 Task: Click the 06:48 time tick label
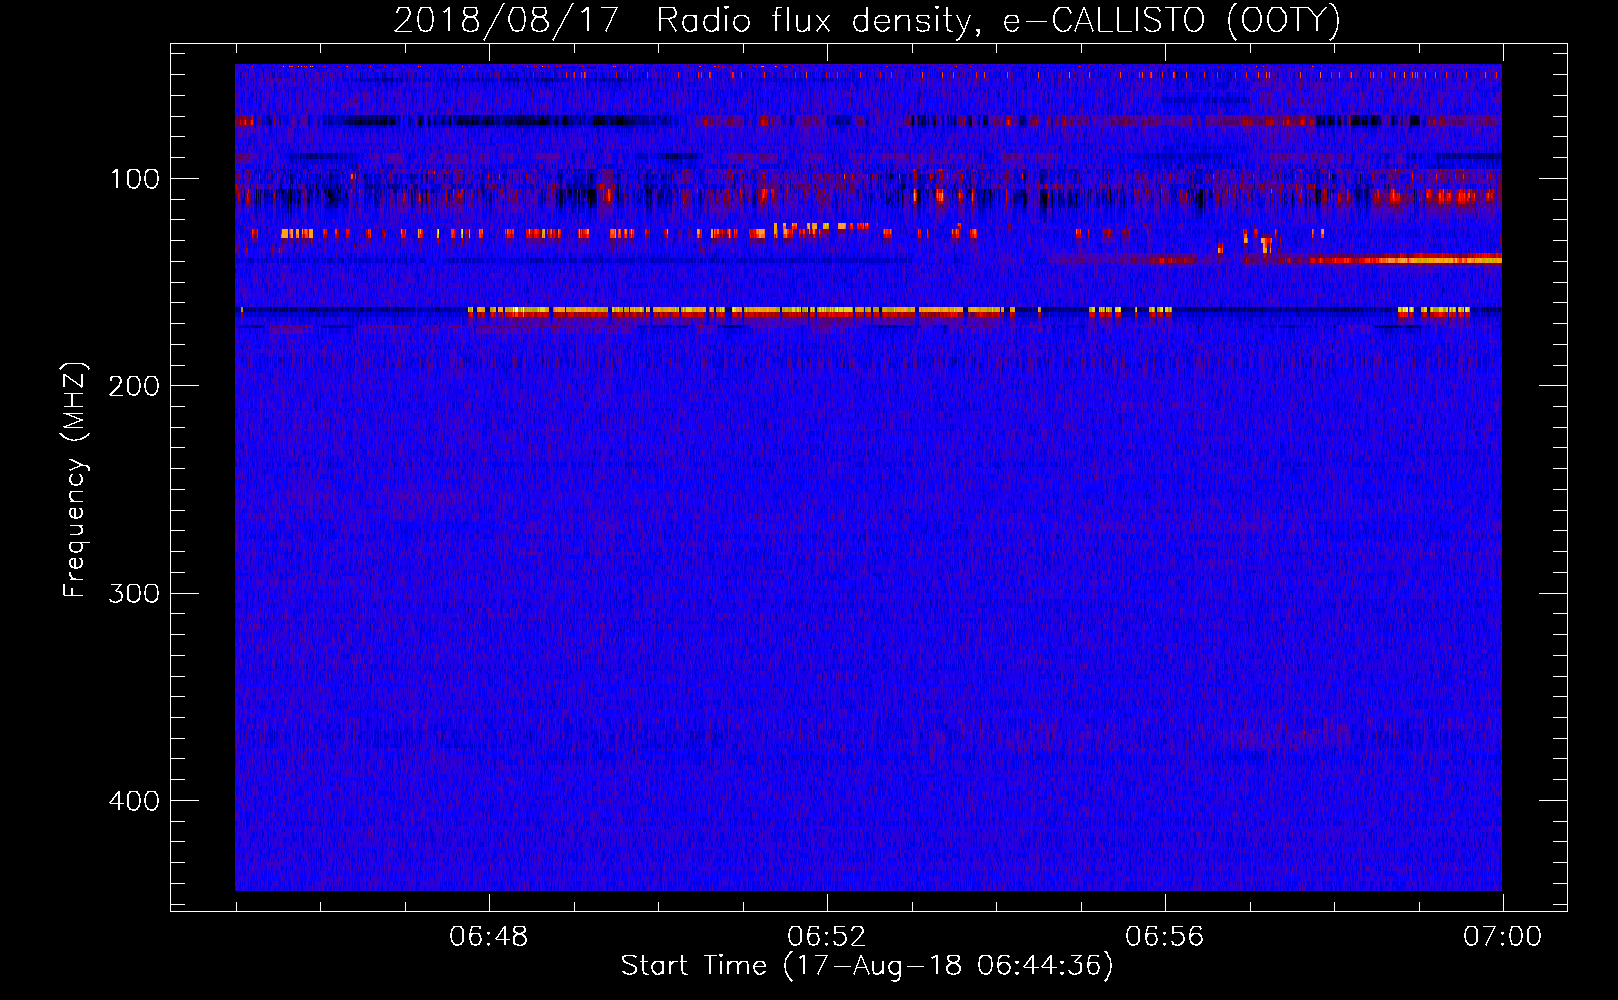pos(489,937)
